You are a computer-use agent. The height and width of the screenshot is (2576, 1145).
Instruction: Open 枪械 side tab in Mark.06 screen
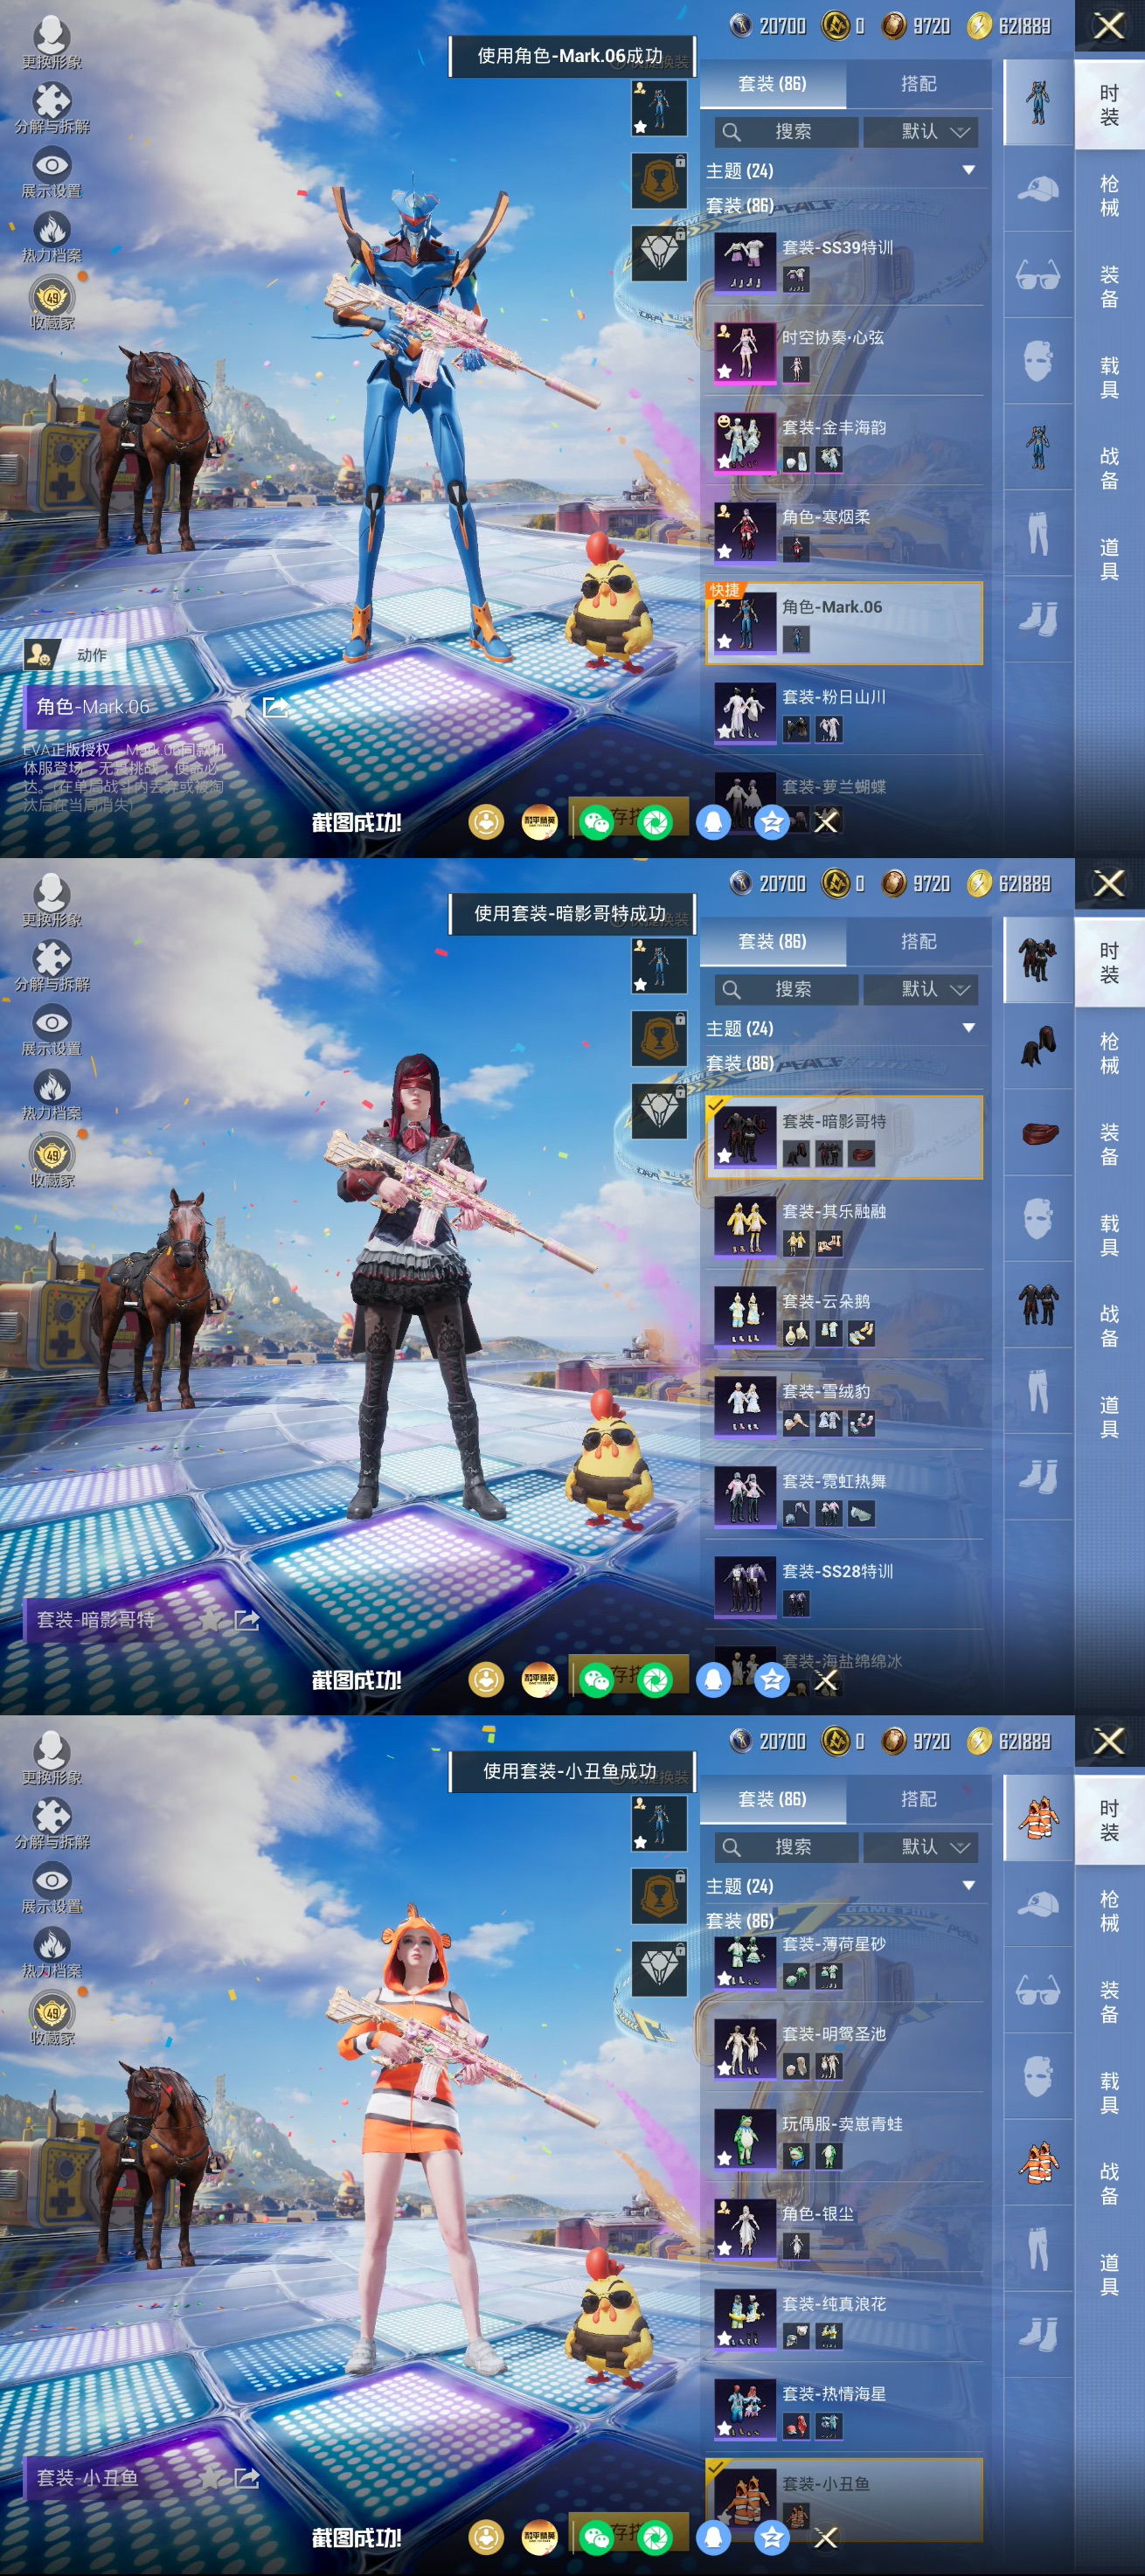tap(1109, 195)
